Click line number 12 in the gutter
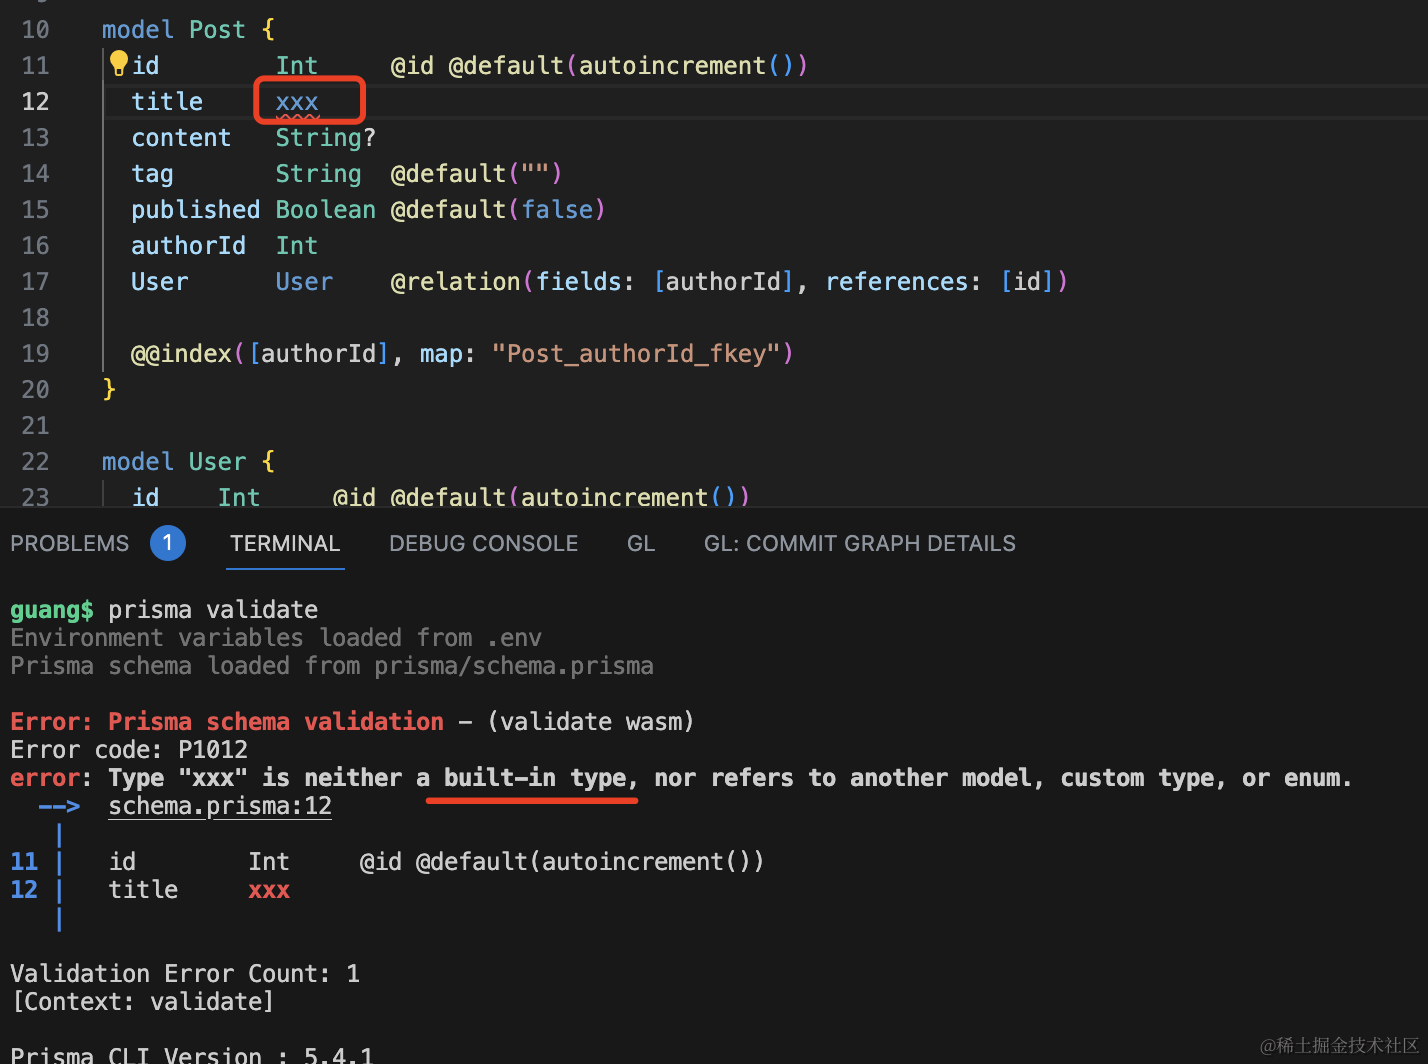 pos(35,102)
